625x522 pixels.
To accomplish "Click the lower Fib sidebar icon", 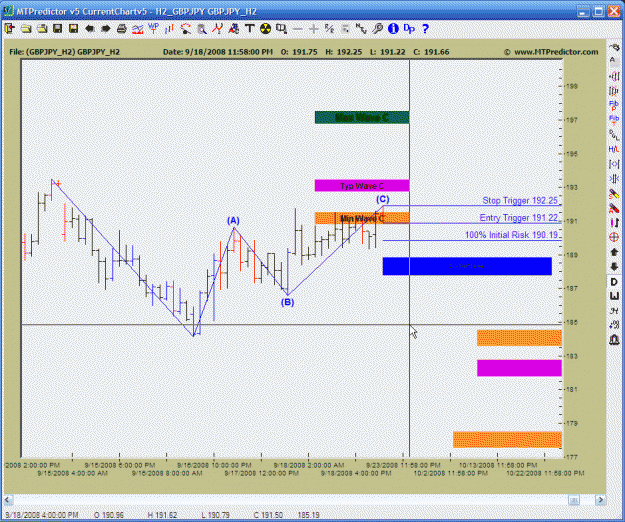I will (614, 120).
